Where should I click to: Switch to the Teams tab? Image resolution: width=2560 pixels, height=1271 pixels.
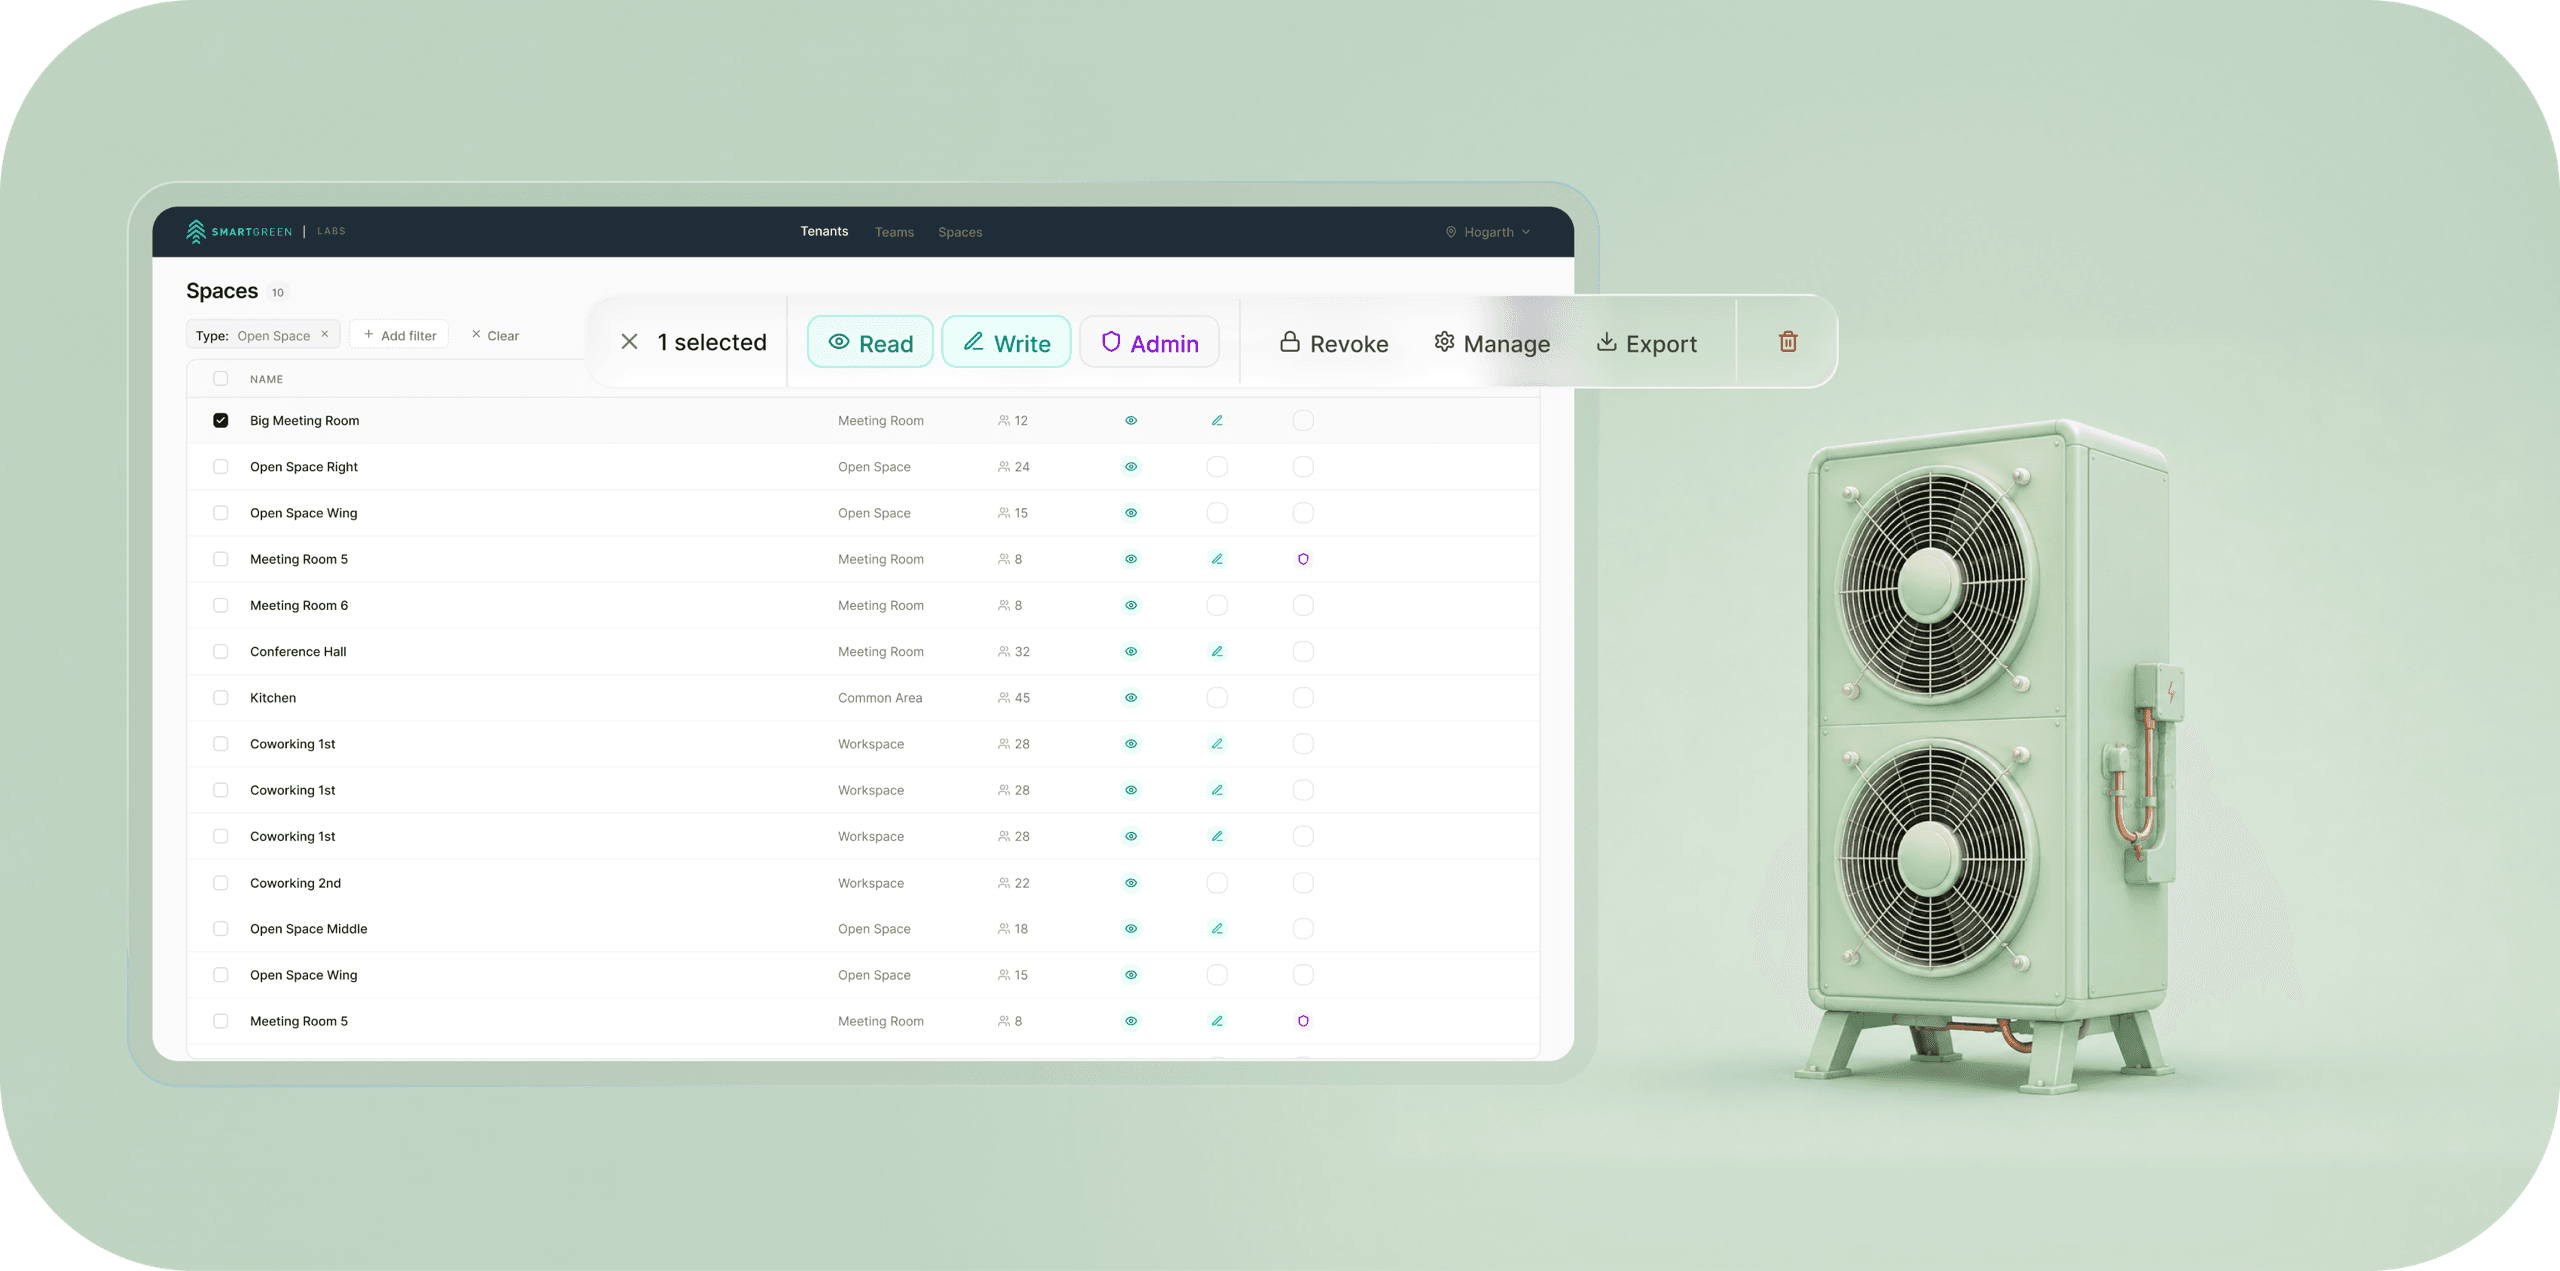(x=894, y=232)
